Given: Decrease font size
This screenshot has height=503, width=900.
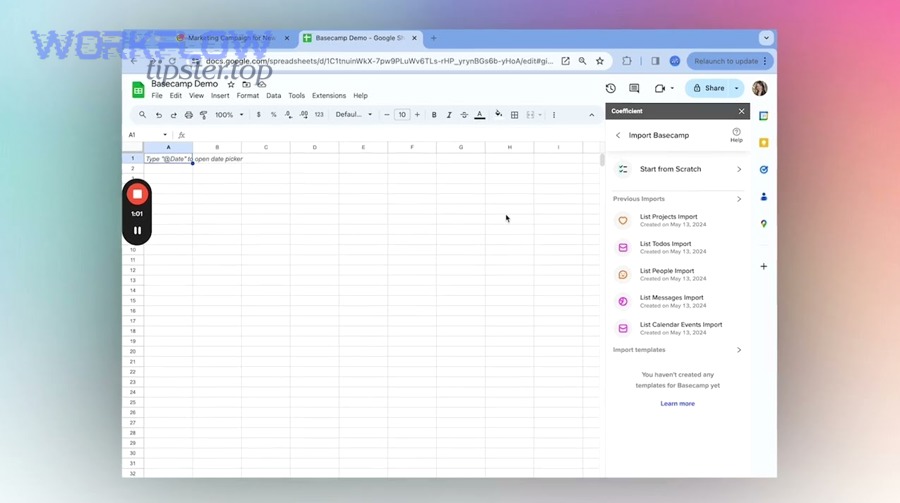Looking at the screenshot, I should (387, 115).
